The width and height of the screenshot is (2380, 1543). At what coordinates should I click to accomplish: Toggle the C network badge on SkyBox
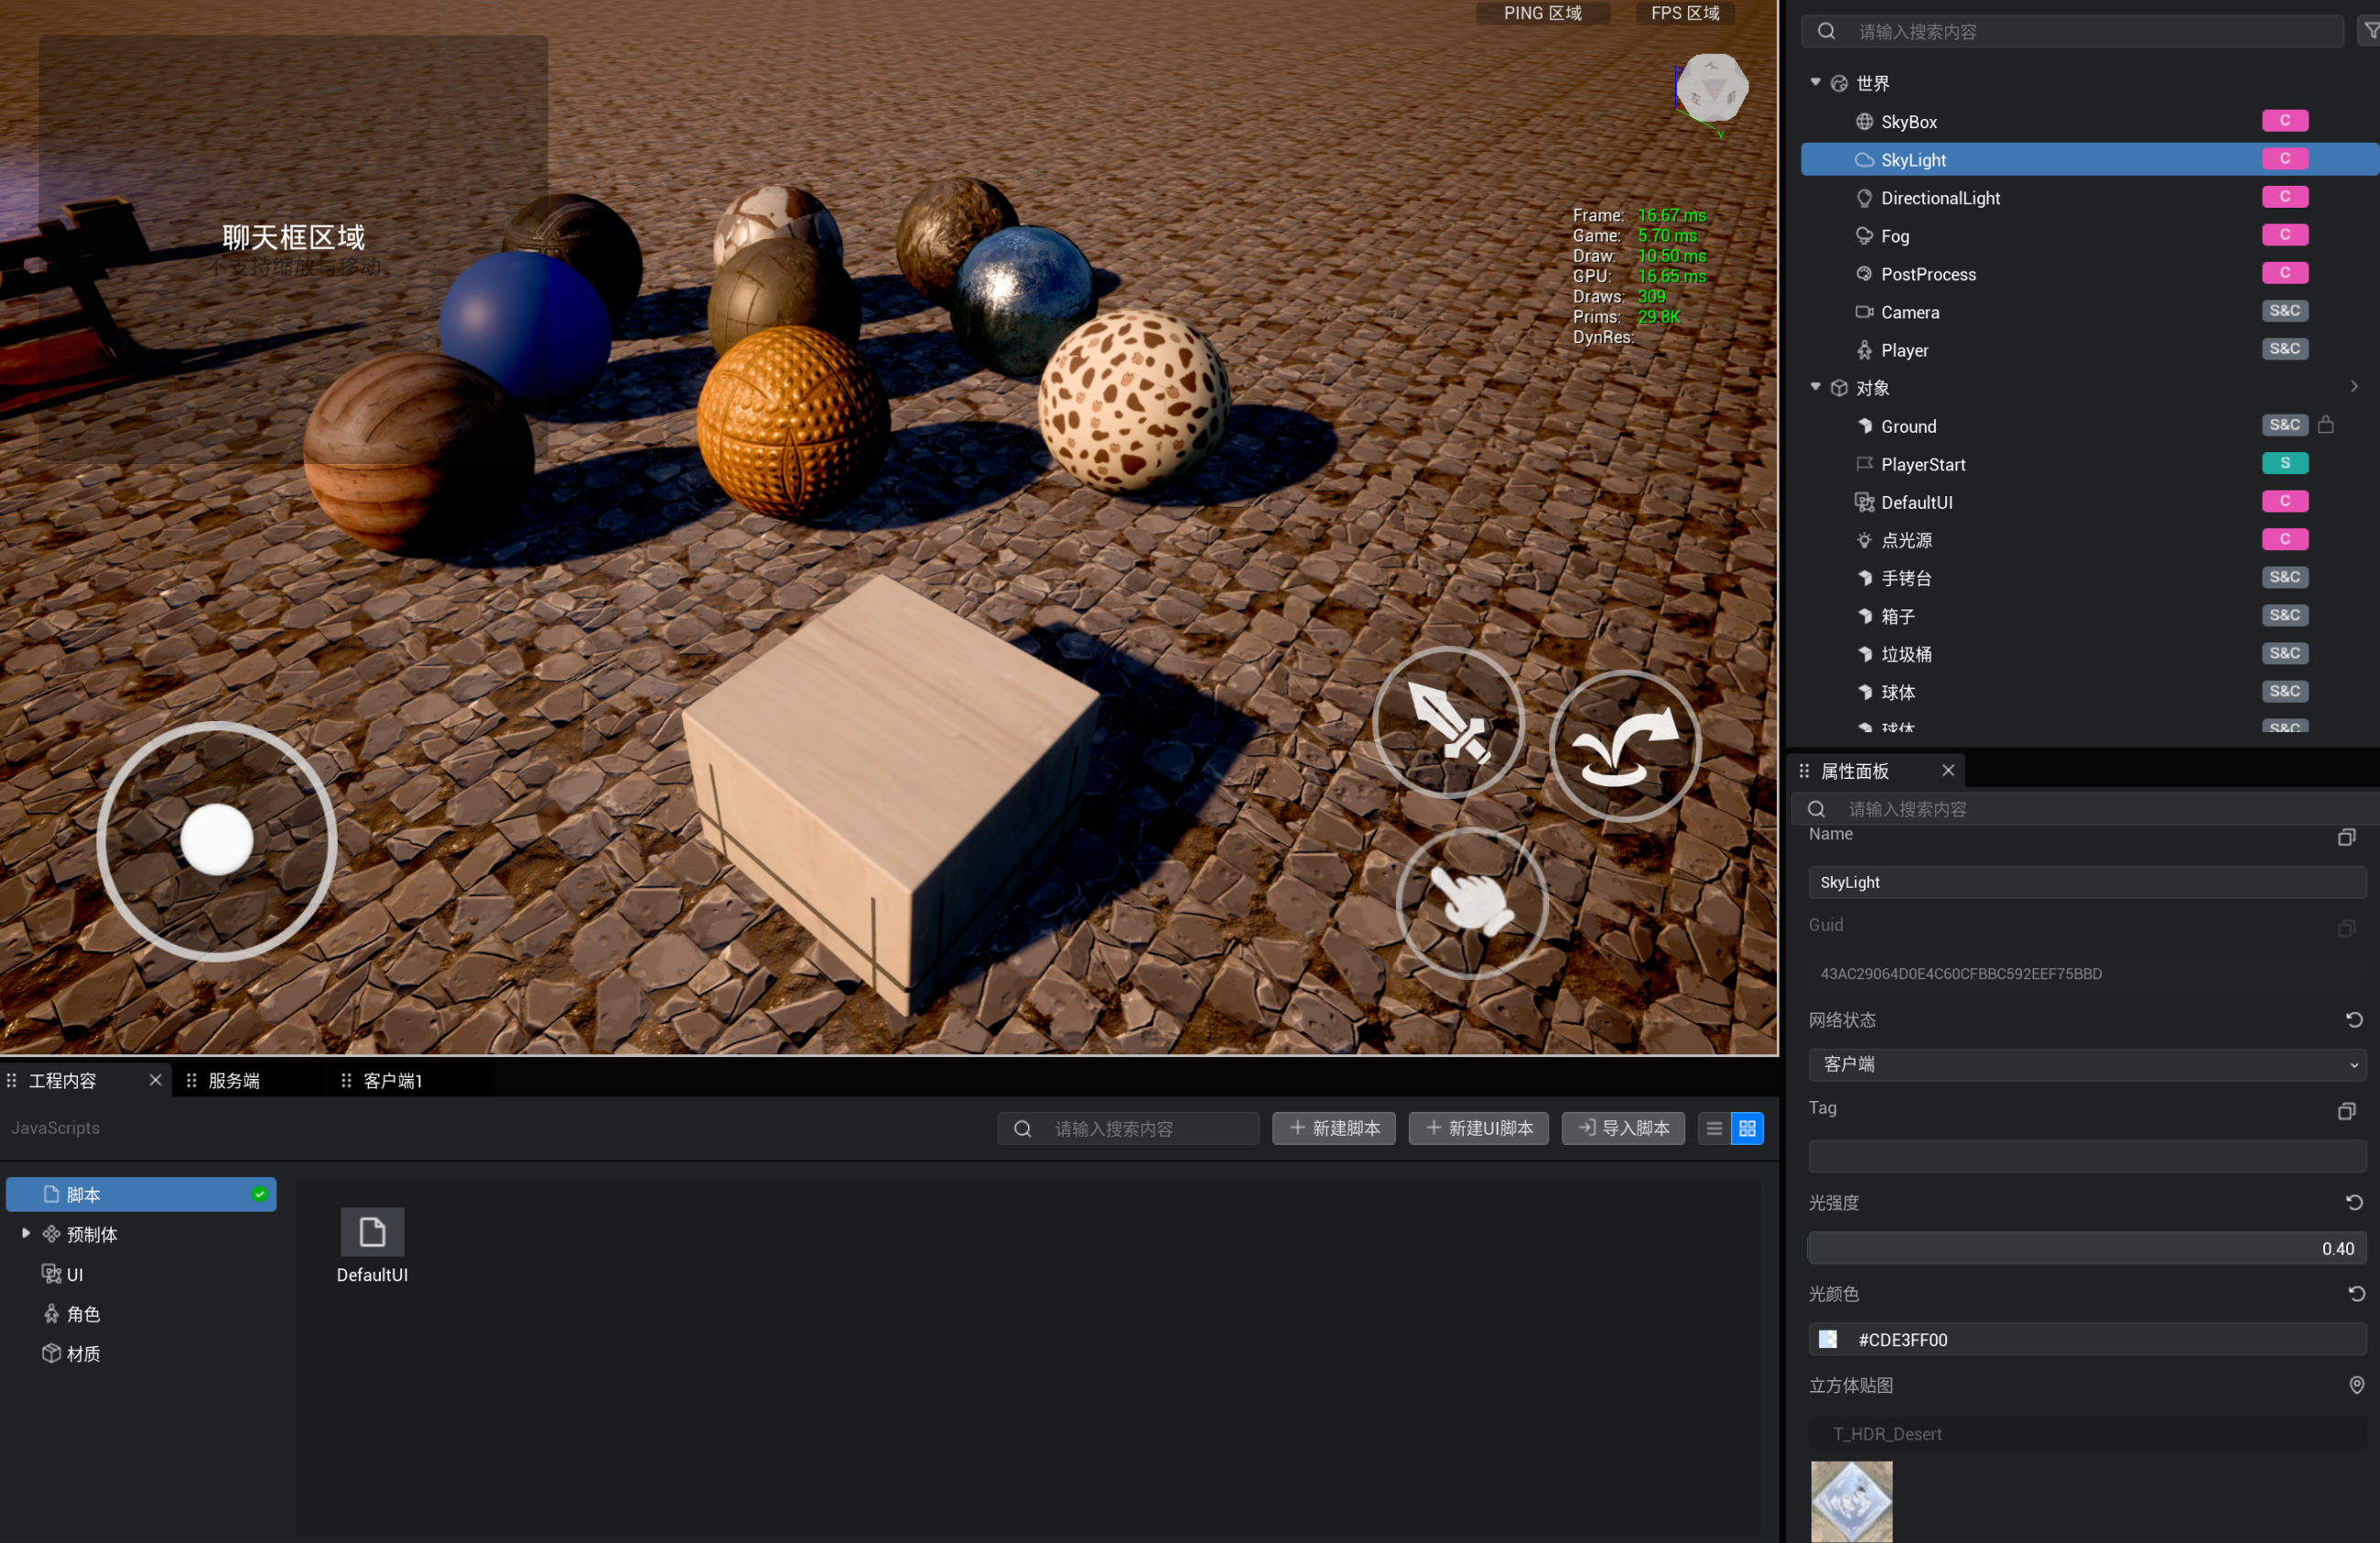[x=2285, y=121]
